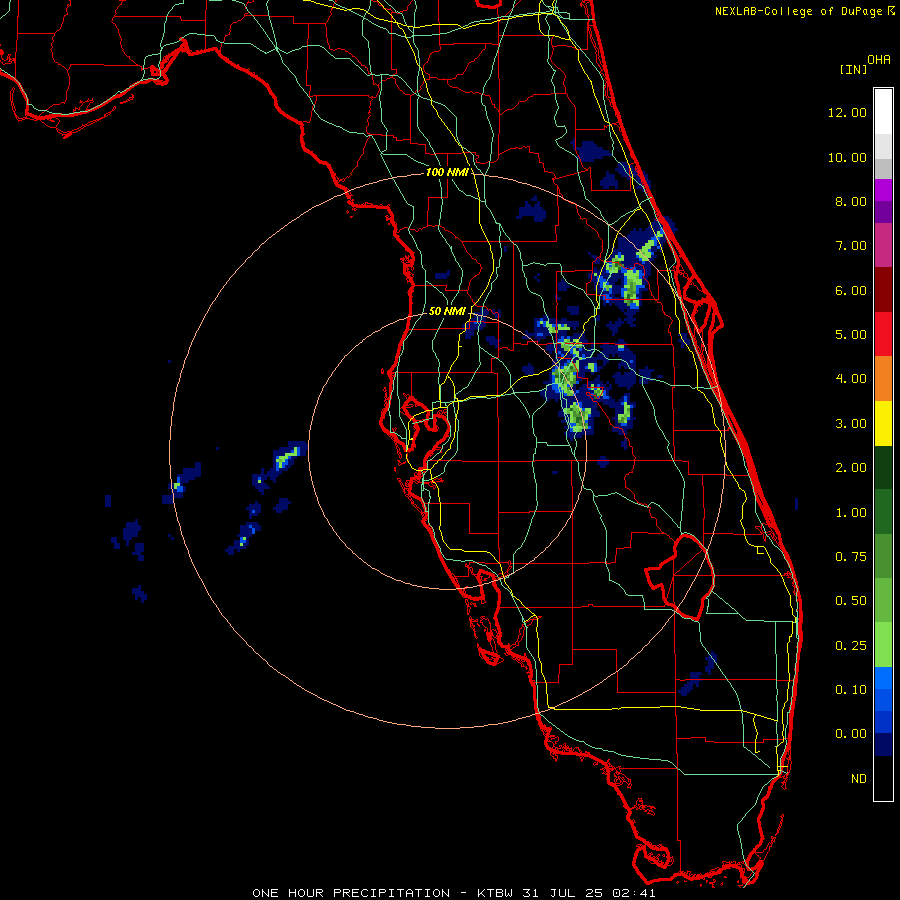
Task: Click the 1.00 legend value
Action: (x=851, y=513)
